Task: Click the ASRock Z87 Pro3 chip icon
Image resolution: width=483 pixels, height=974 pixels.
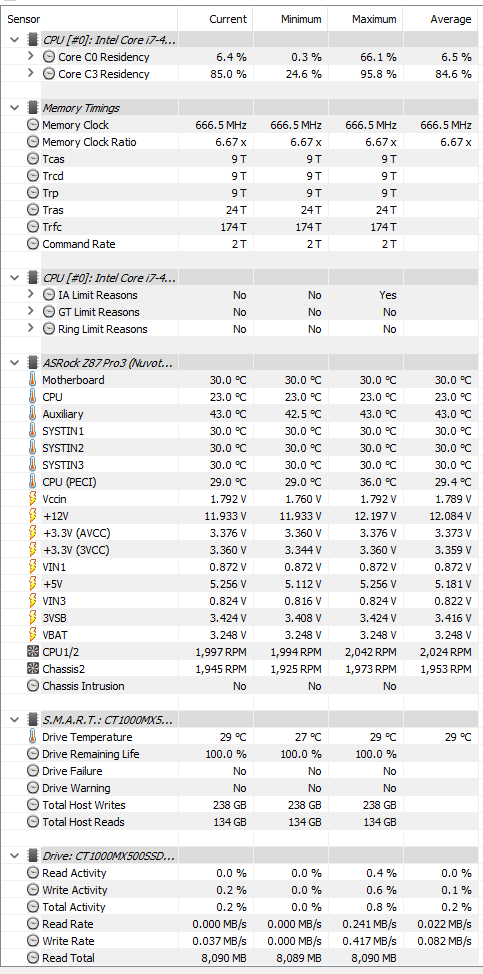Action: click(33, 363)
